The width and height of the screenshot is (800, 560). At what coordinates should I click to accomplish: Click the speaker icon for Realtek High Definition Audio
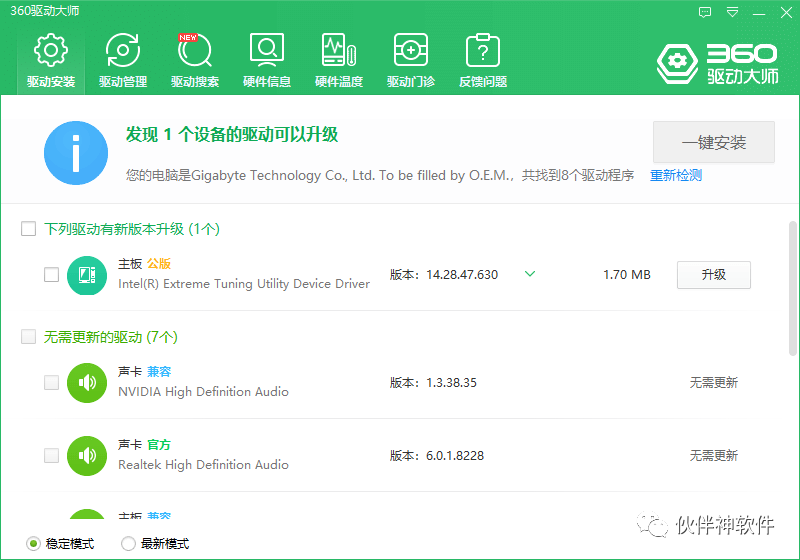pos(87,456)
